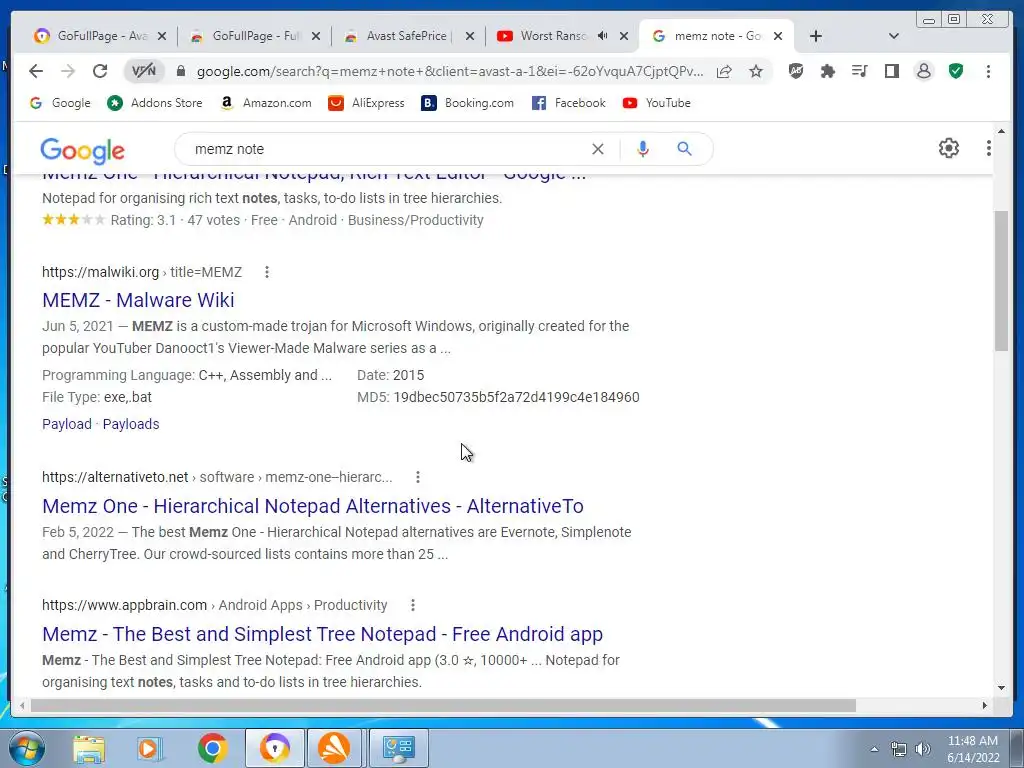Open options dots for alternativeto.net result
Screen dimensions: 1024x768
[x=418, y=477]
